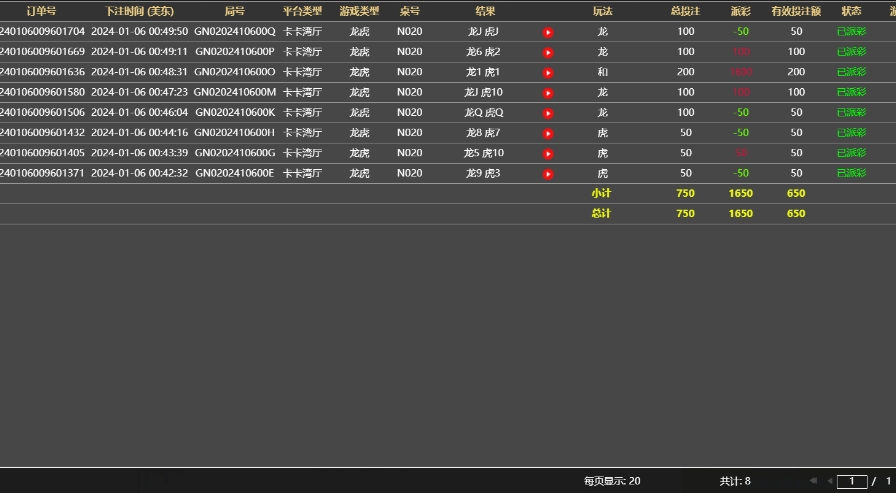This screenshot has height=493, width=896.
Task: Play video replay for round GN0202410600H
Action: 548,134
